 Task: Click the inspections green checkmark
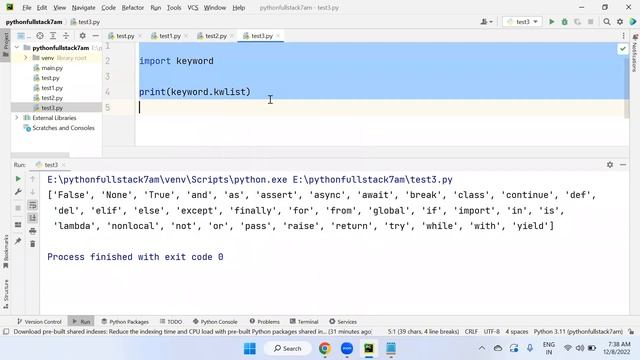coord(622,49)
